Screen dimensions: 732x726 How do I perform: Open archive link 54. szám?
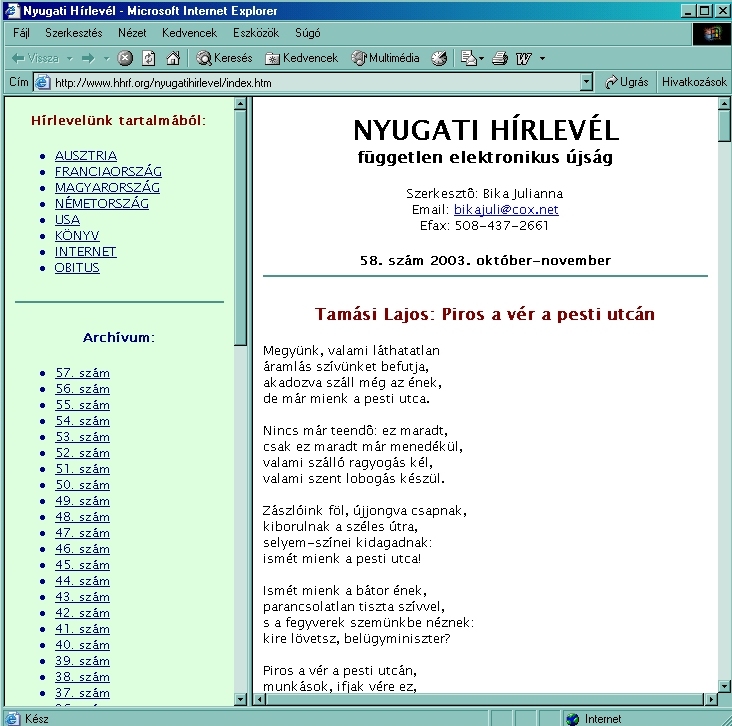[83, 421]
